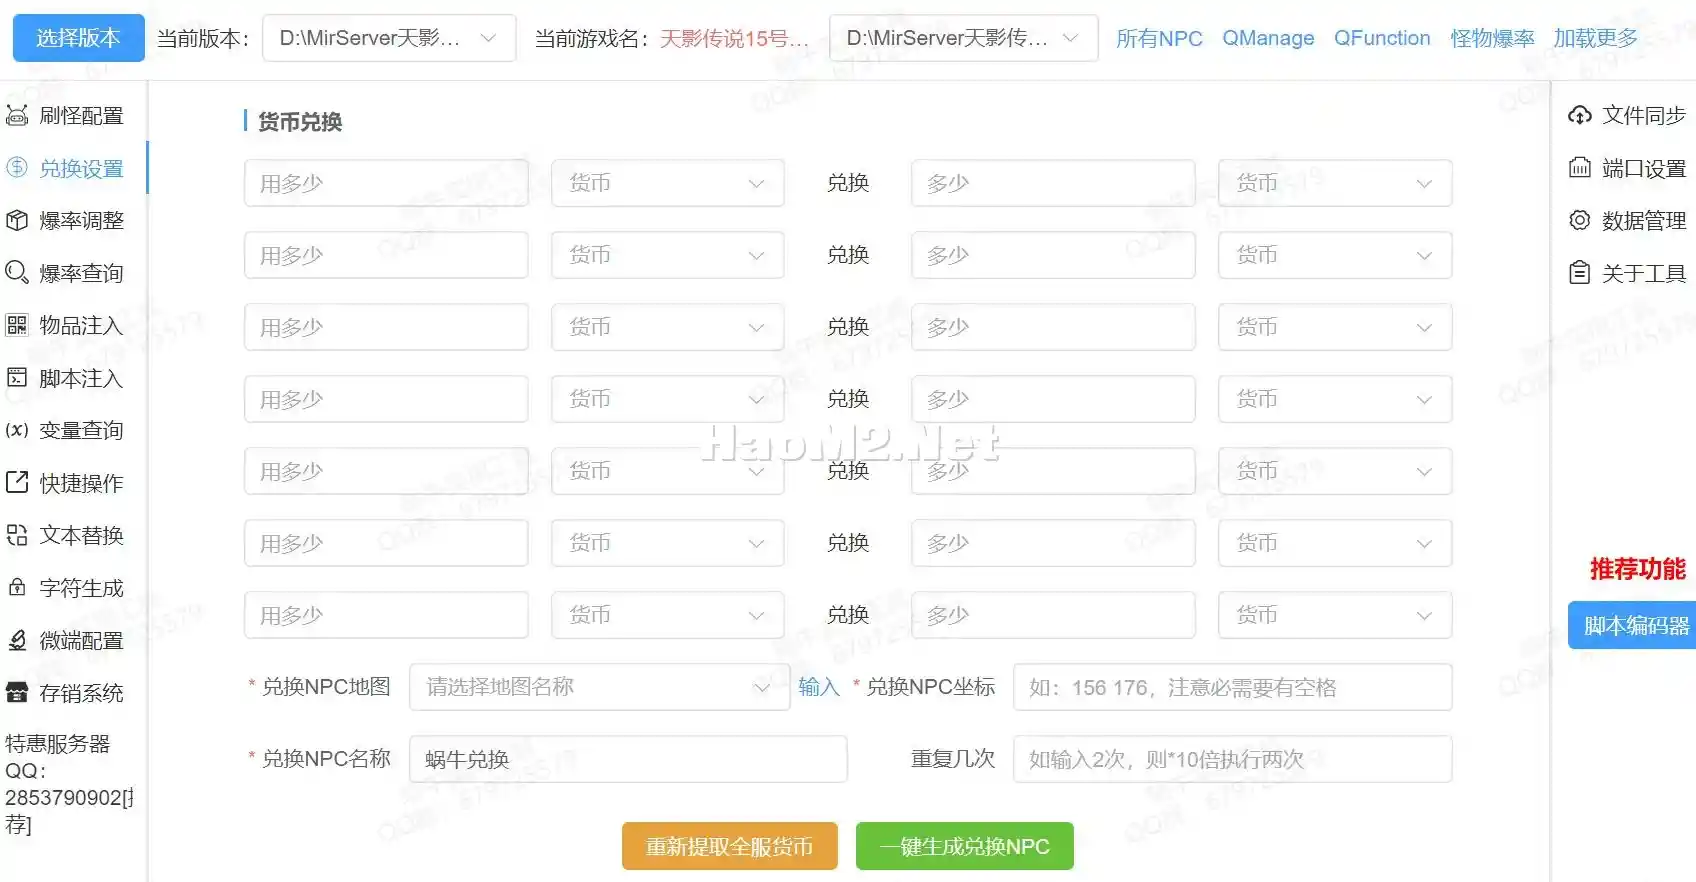Select 货币兑换 section title text
Viewport: 1696px width, 882px height.
[x=300, y=122]
